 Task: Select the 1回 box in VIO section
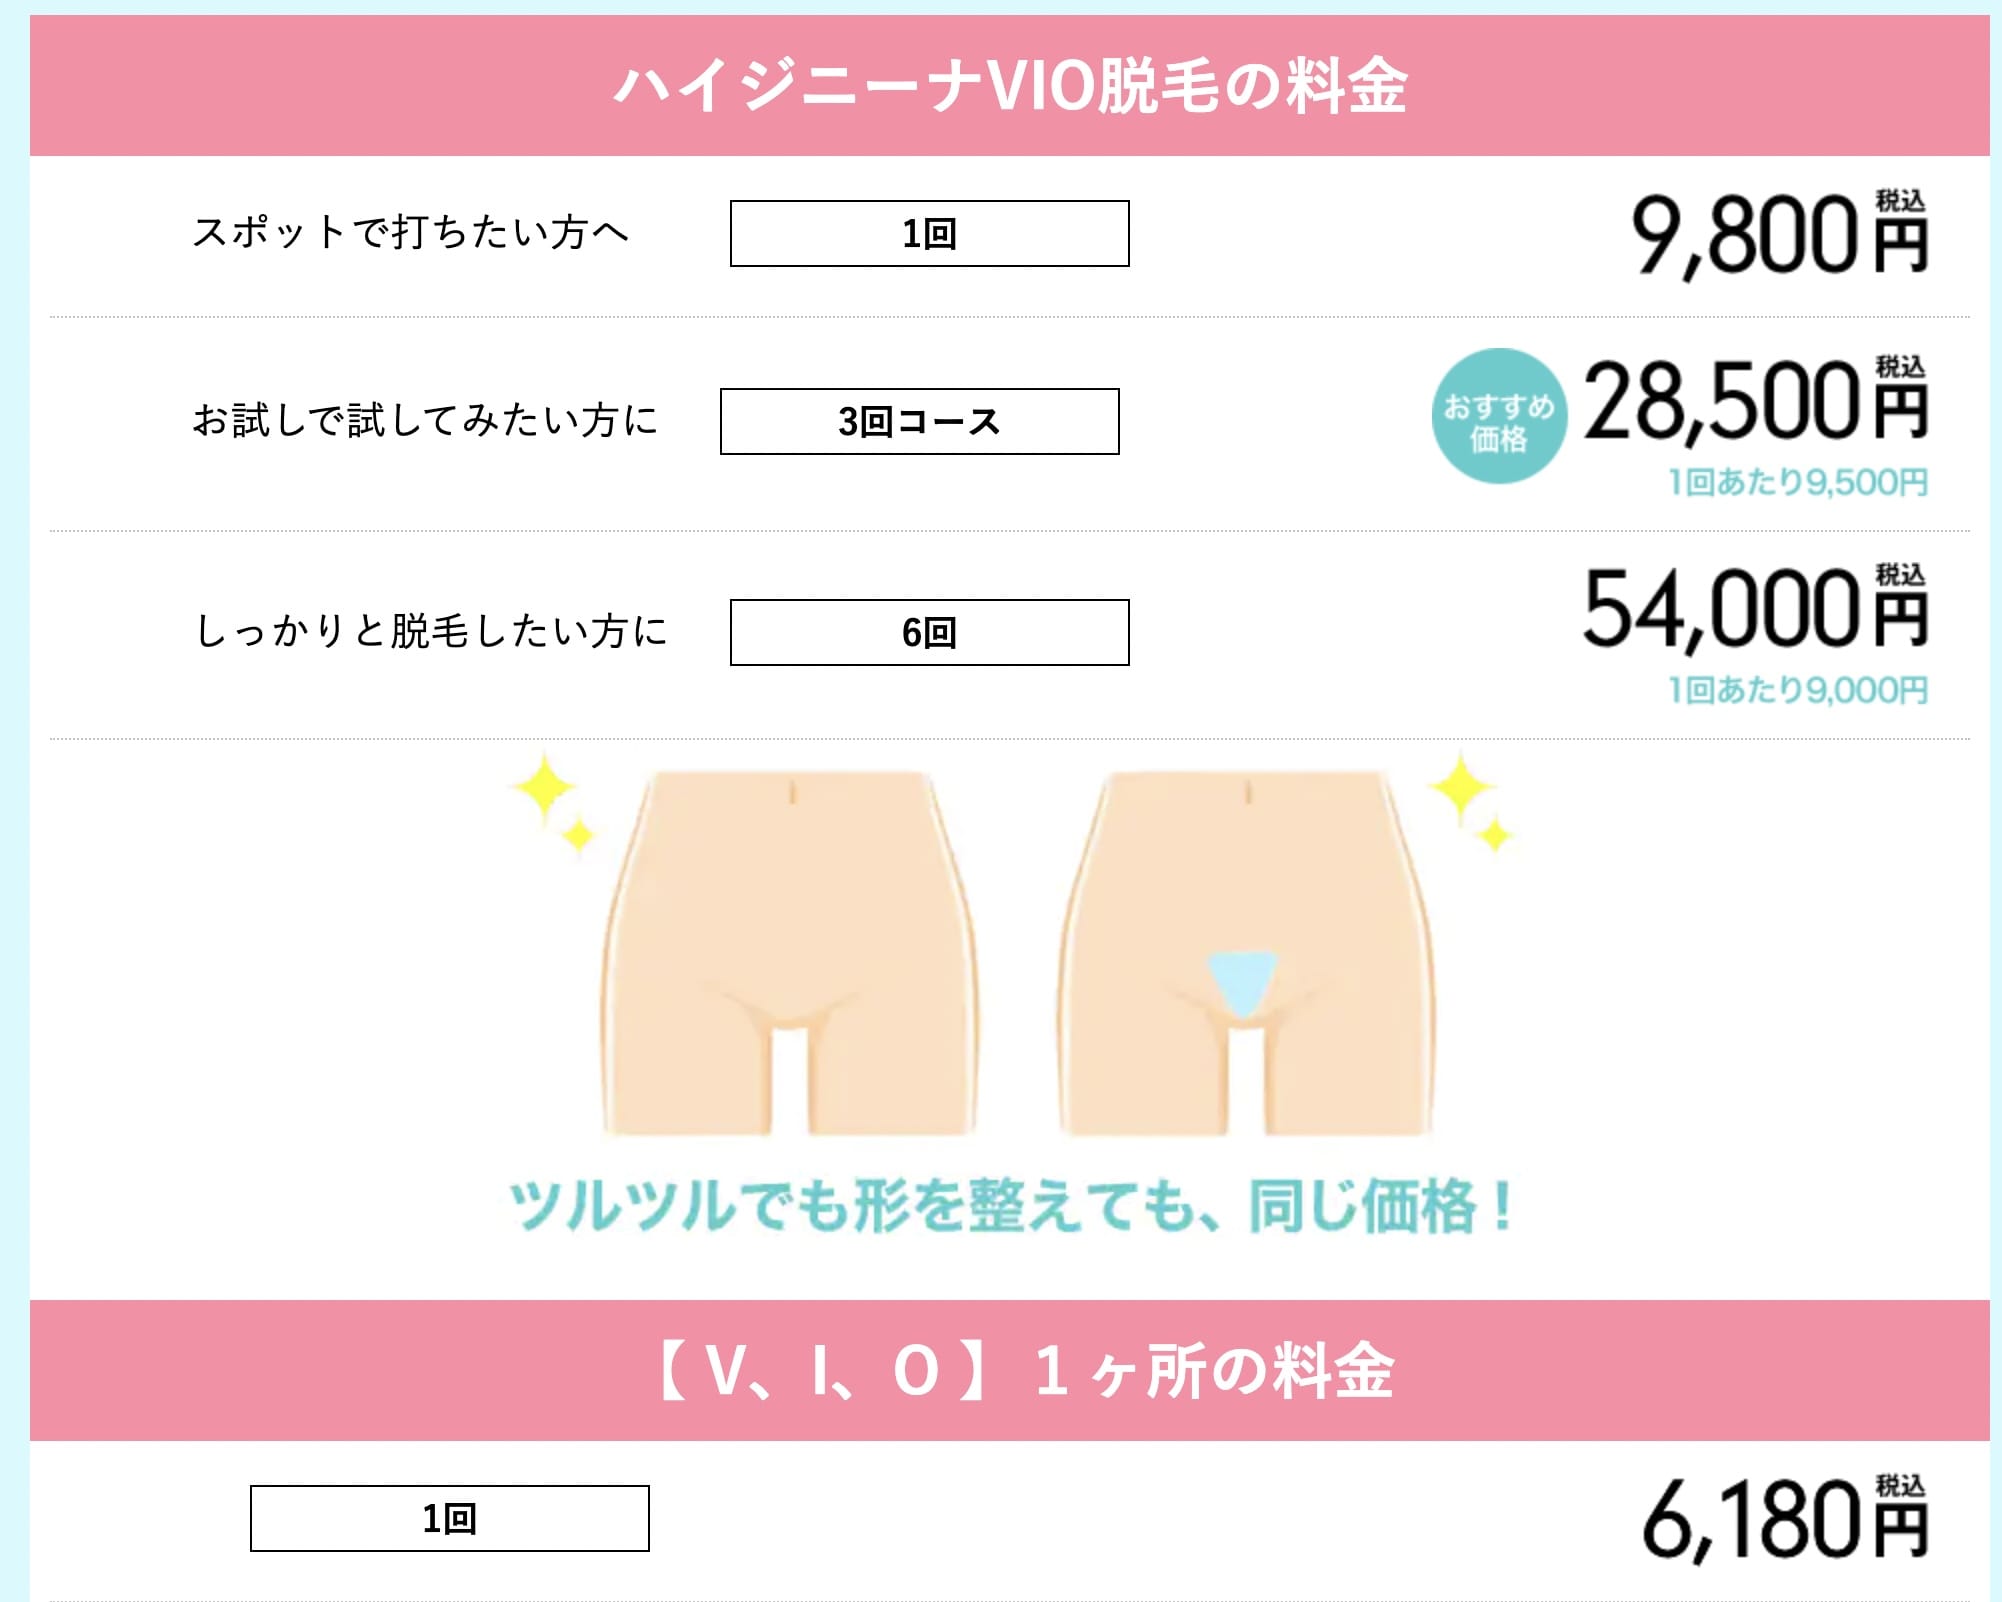click(929, 233)
